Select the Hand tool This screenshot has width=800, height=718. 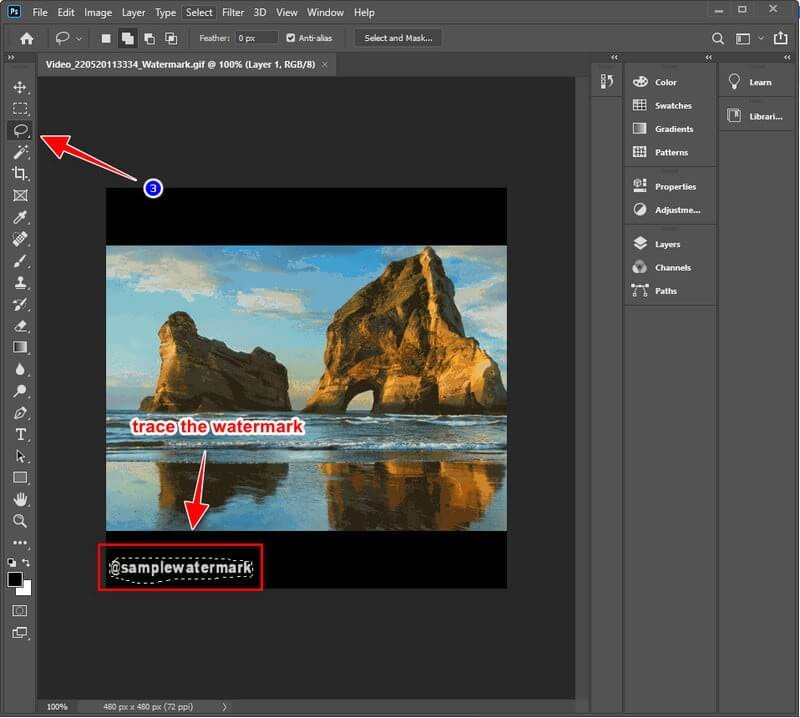click(x=20, y=499)
